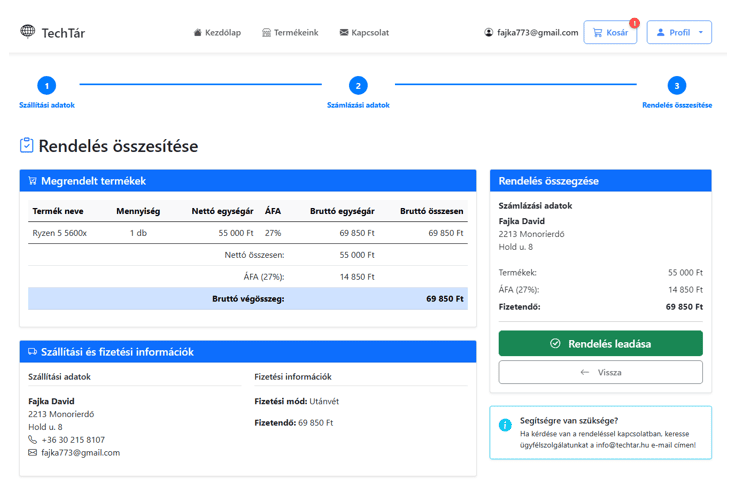This screenshot has width=756, height=492.
Task: Select the Ryzen 5 5600x product row
Action: point(247,233)
